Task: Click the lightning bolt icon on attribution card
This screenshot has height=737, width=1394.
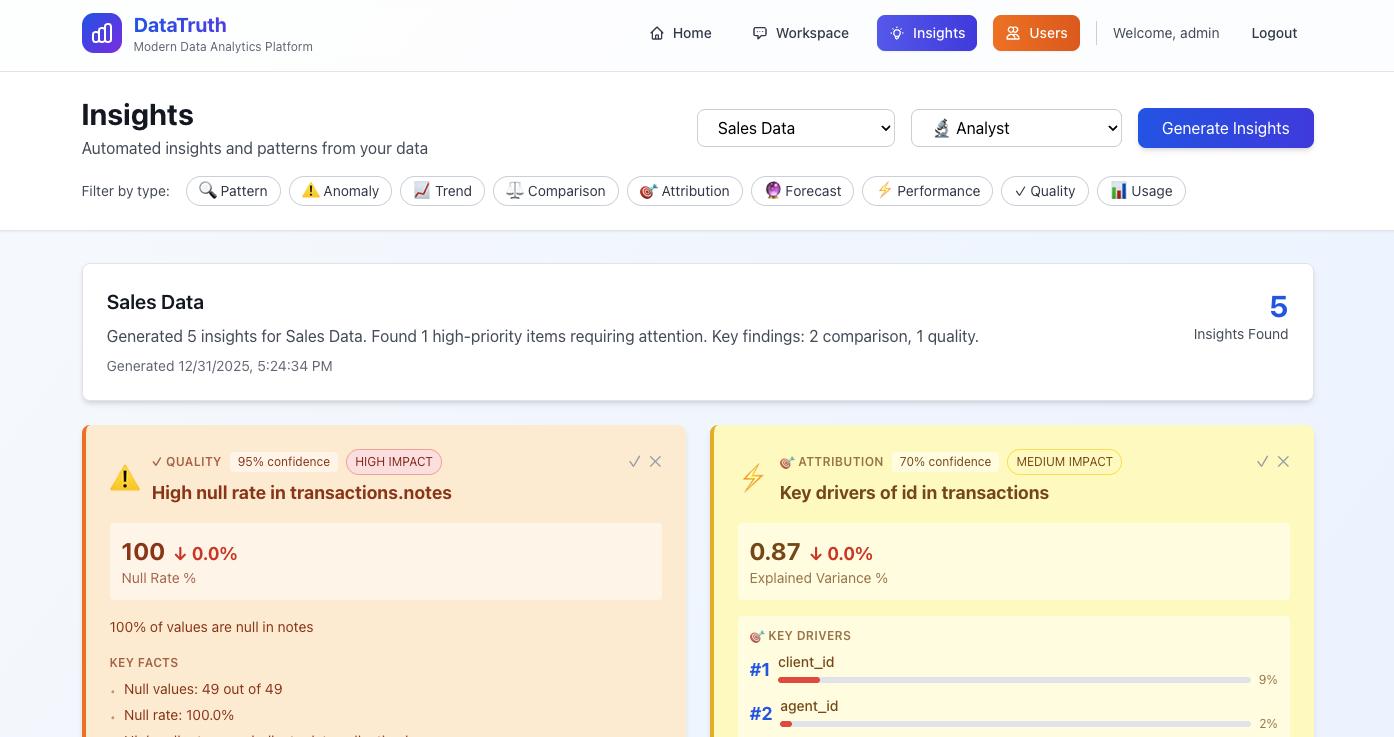Action: [x=752, y=478]
